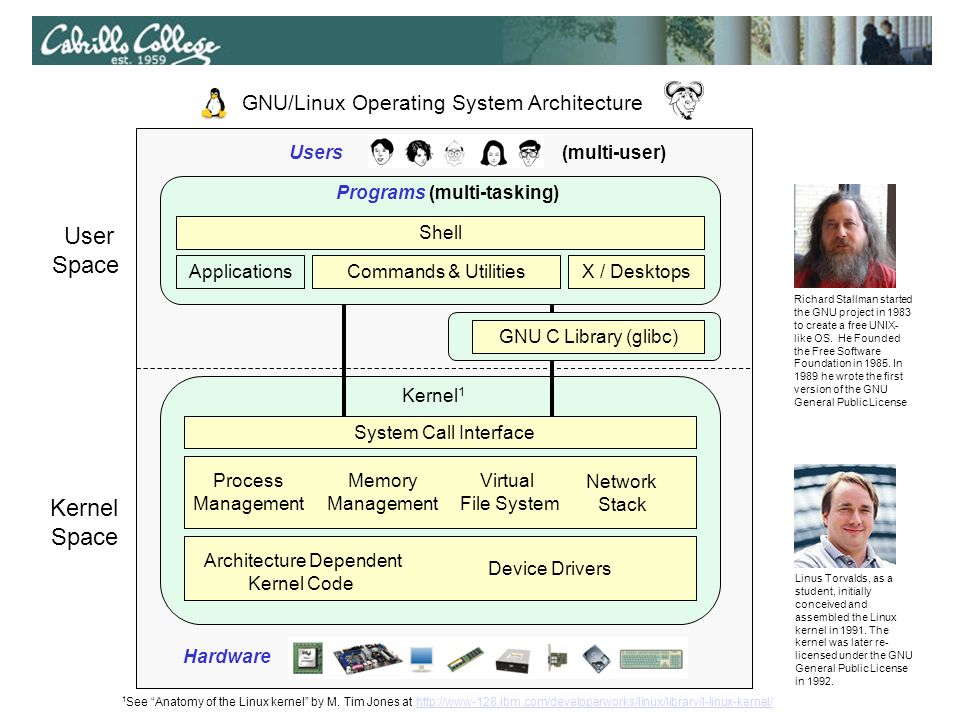Click the network interface card icon

[x=557, y=658]
